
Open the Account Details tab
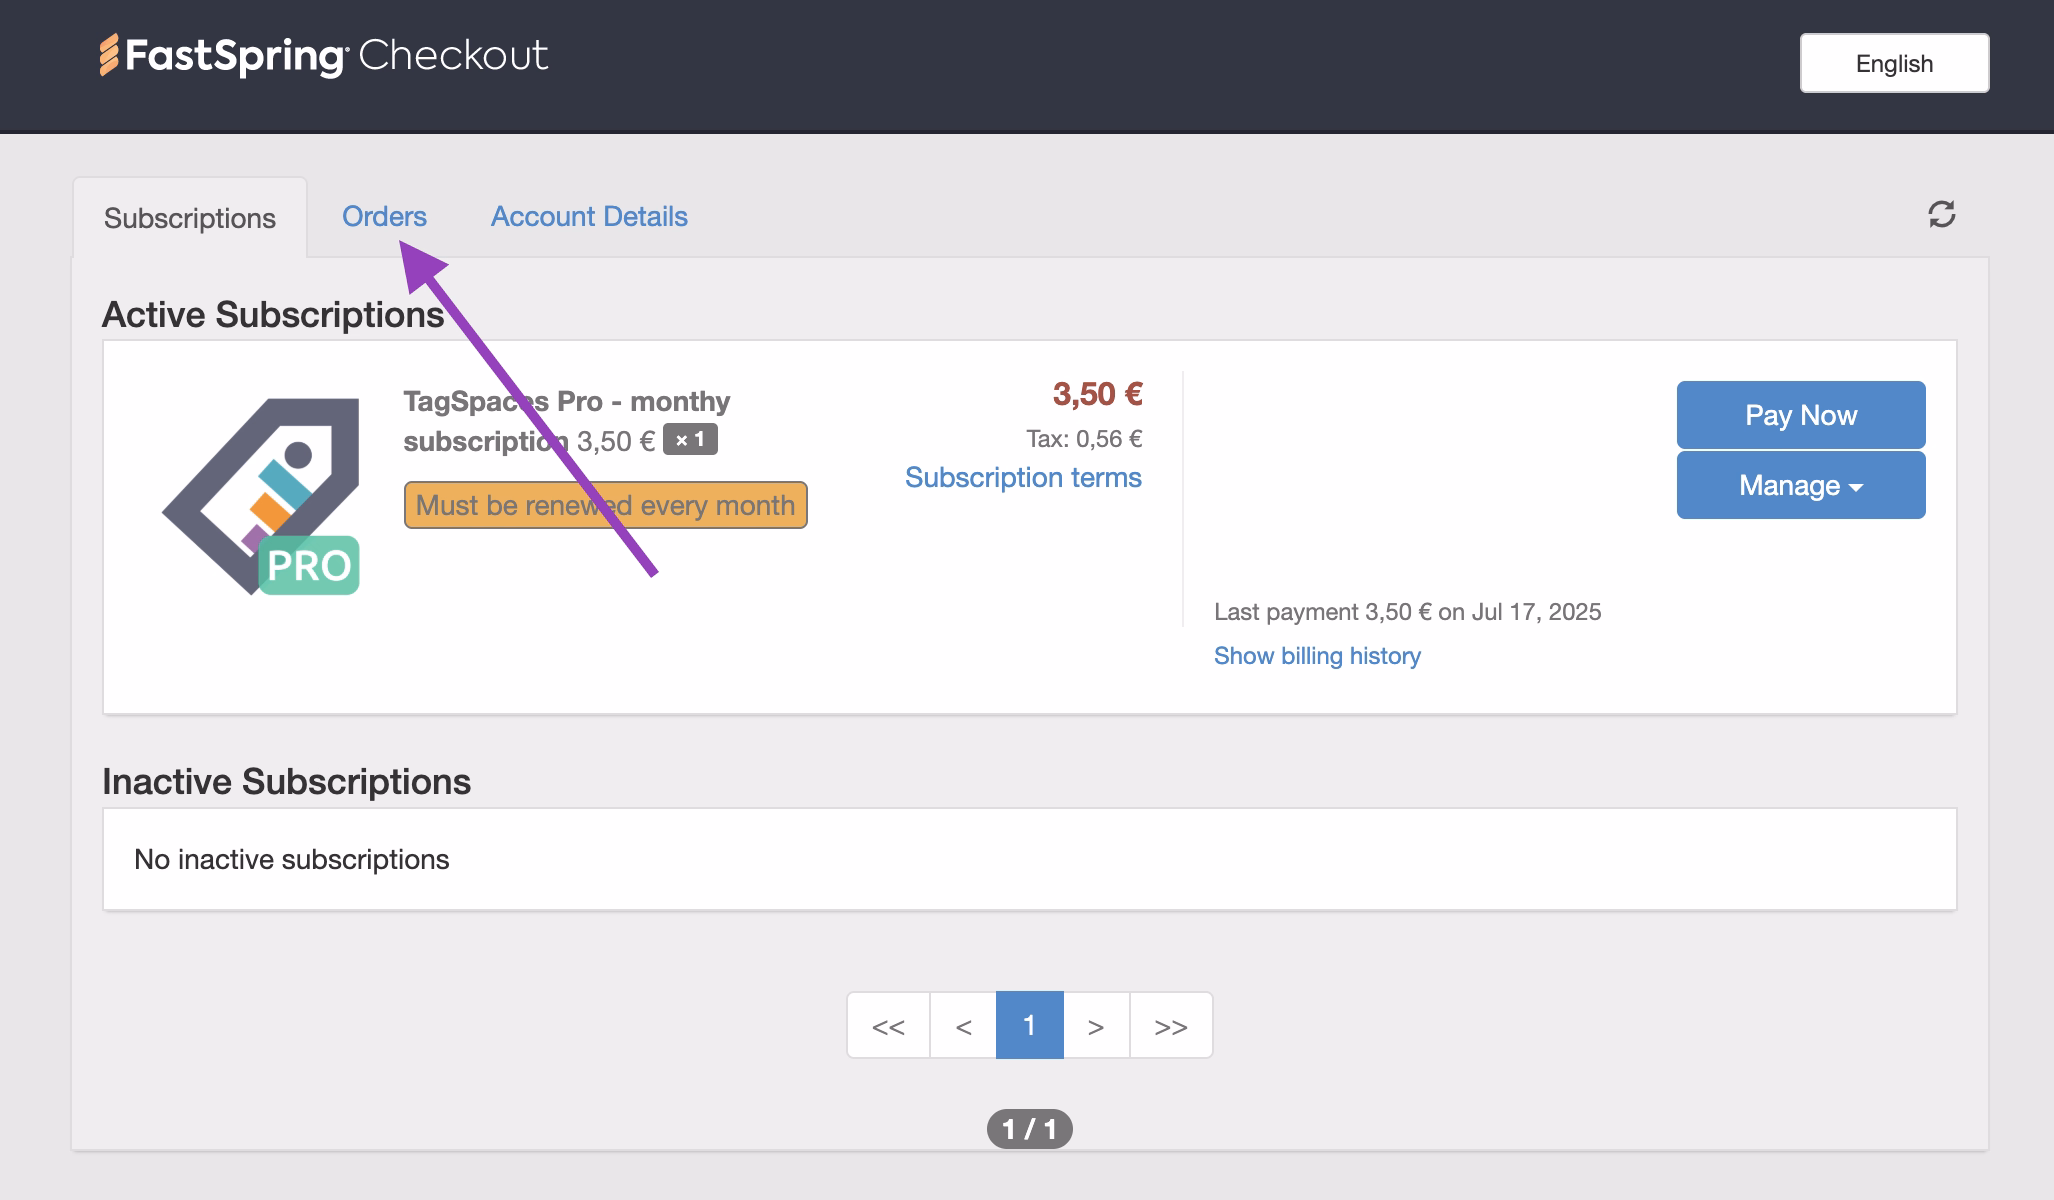coord(588,216)
